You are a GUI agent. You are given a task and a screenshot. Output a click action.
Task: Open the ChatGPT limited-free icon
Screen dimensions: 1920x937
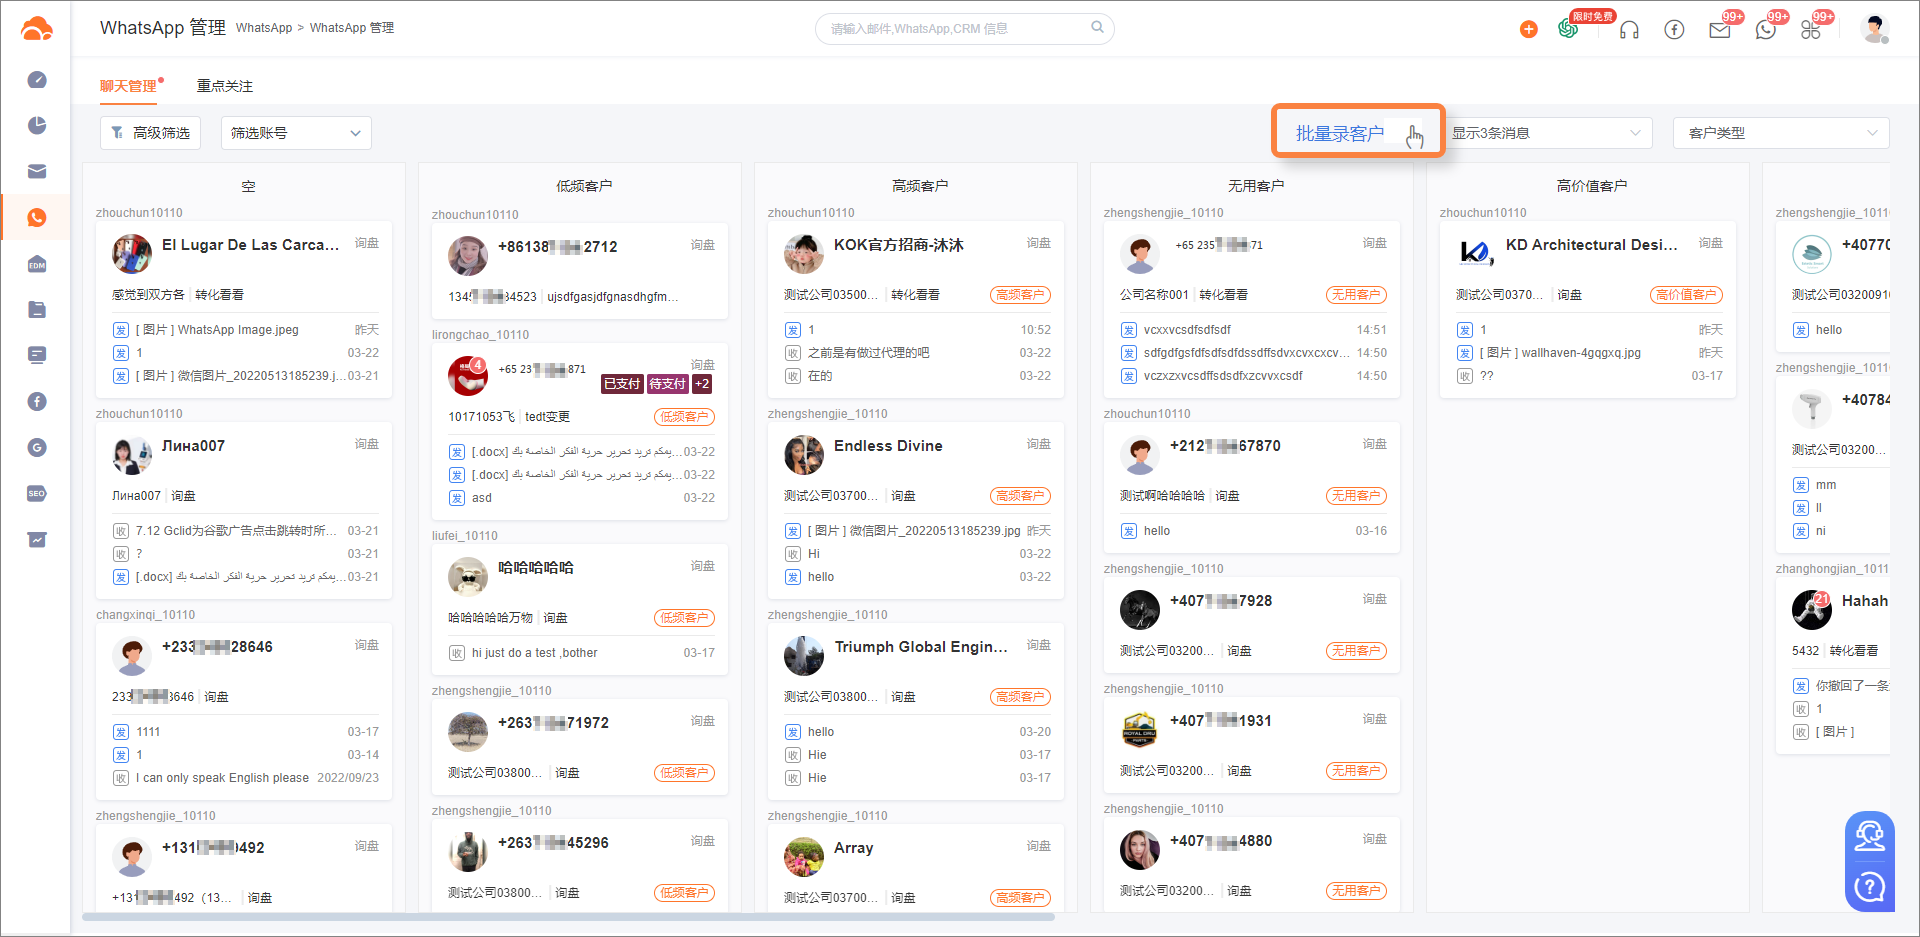1568,29
